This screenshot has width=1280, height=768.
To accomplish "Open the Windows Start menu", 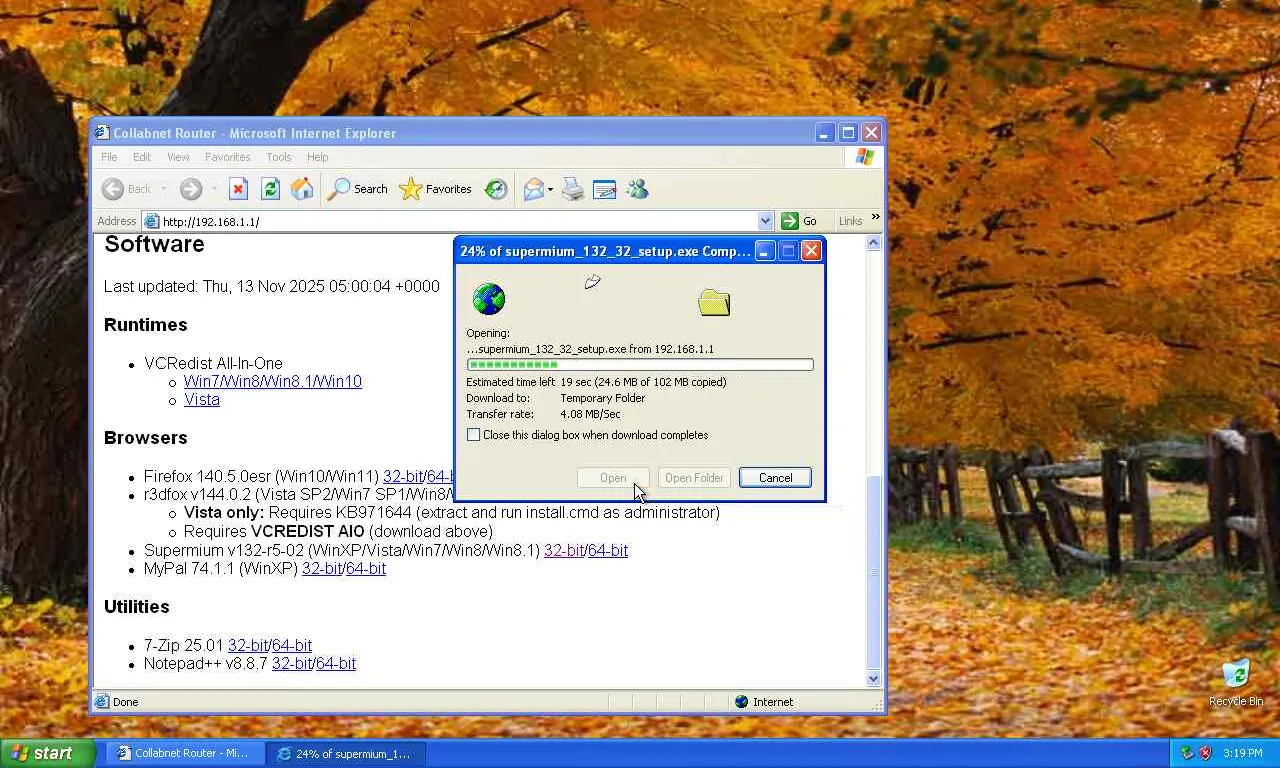I will click(x=48, y=753).
